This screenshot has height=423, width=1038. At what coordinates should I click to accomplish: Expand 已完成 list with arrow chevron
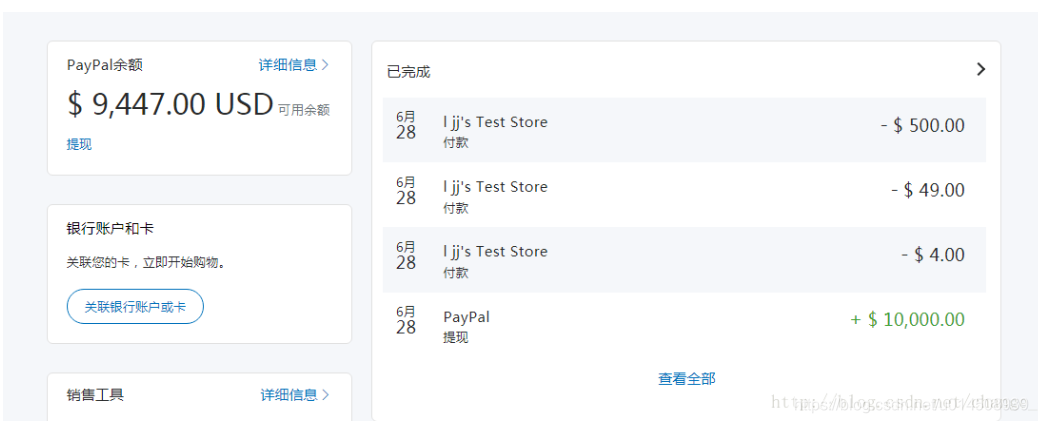pos(981,69)
